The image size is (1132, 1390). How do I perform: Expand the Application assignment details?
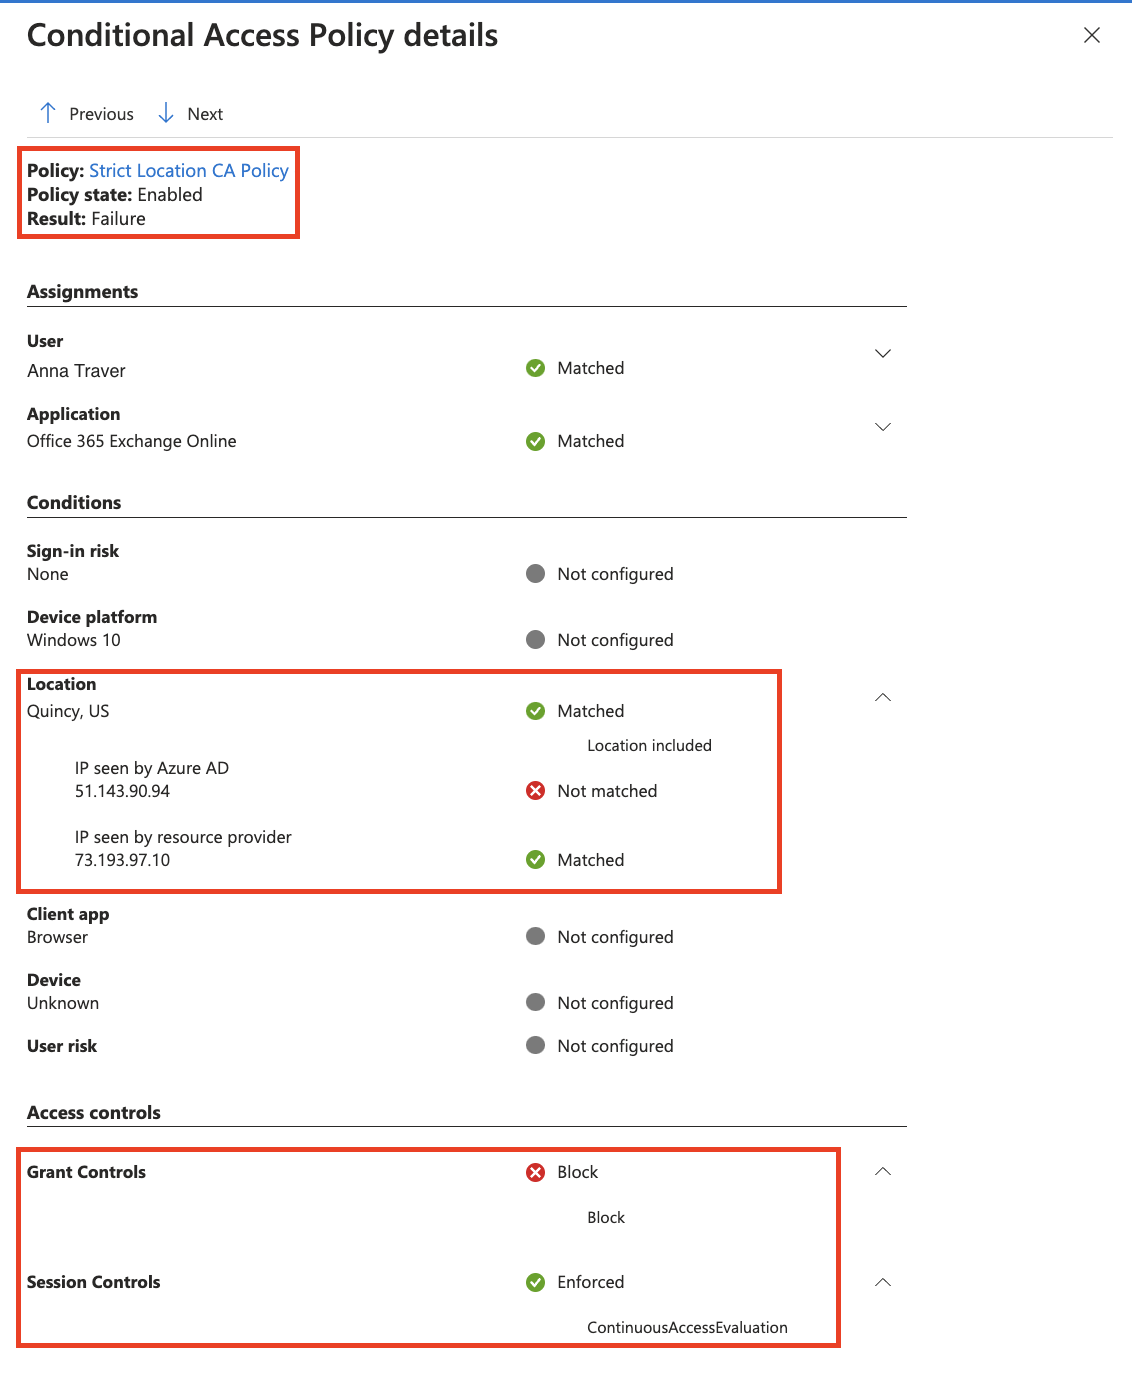pyautogui.click(x=883, y=427)
